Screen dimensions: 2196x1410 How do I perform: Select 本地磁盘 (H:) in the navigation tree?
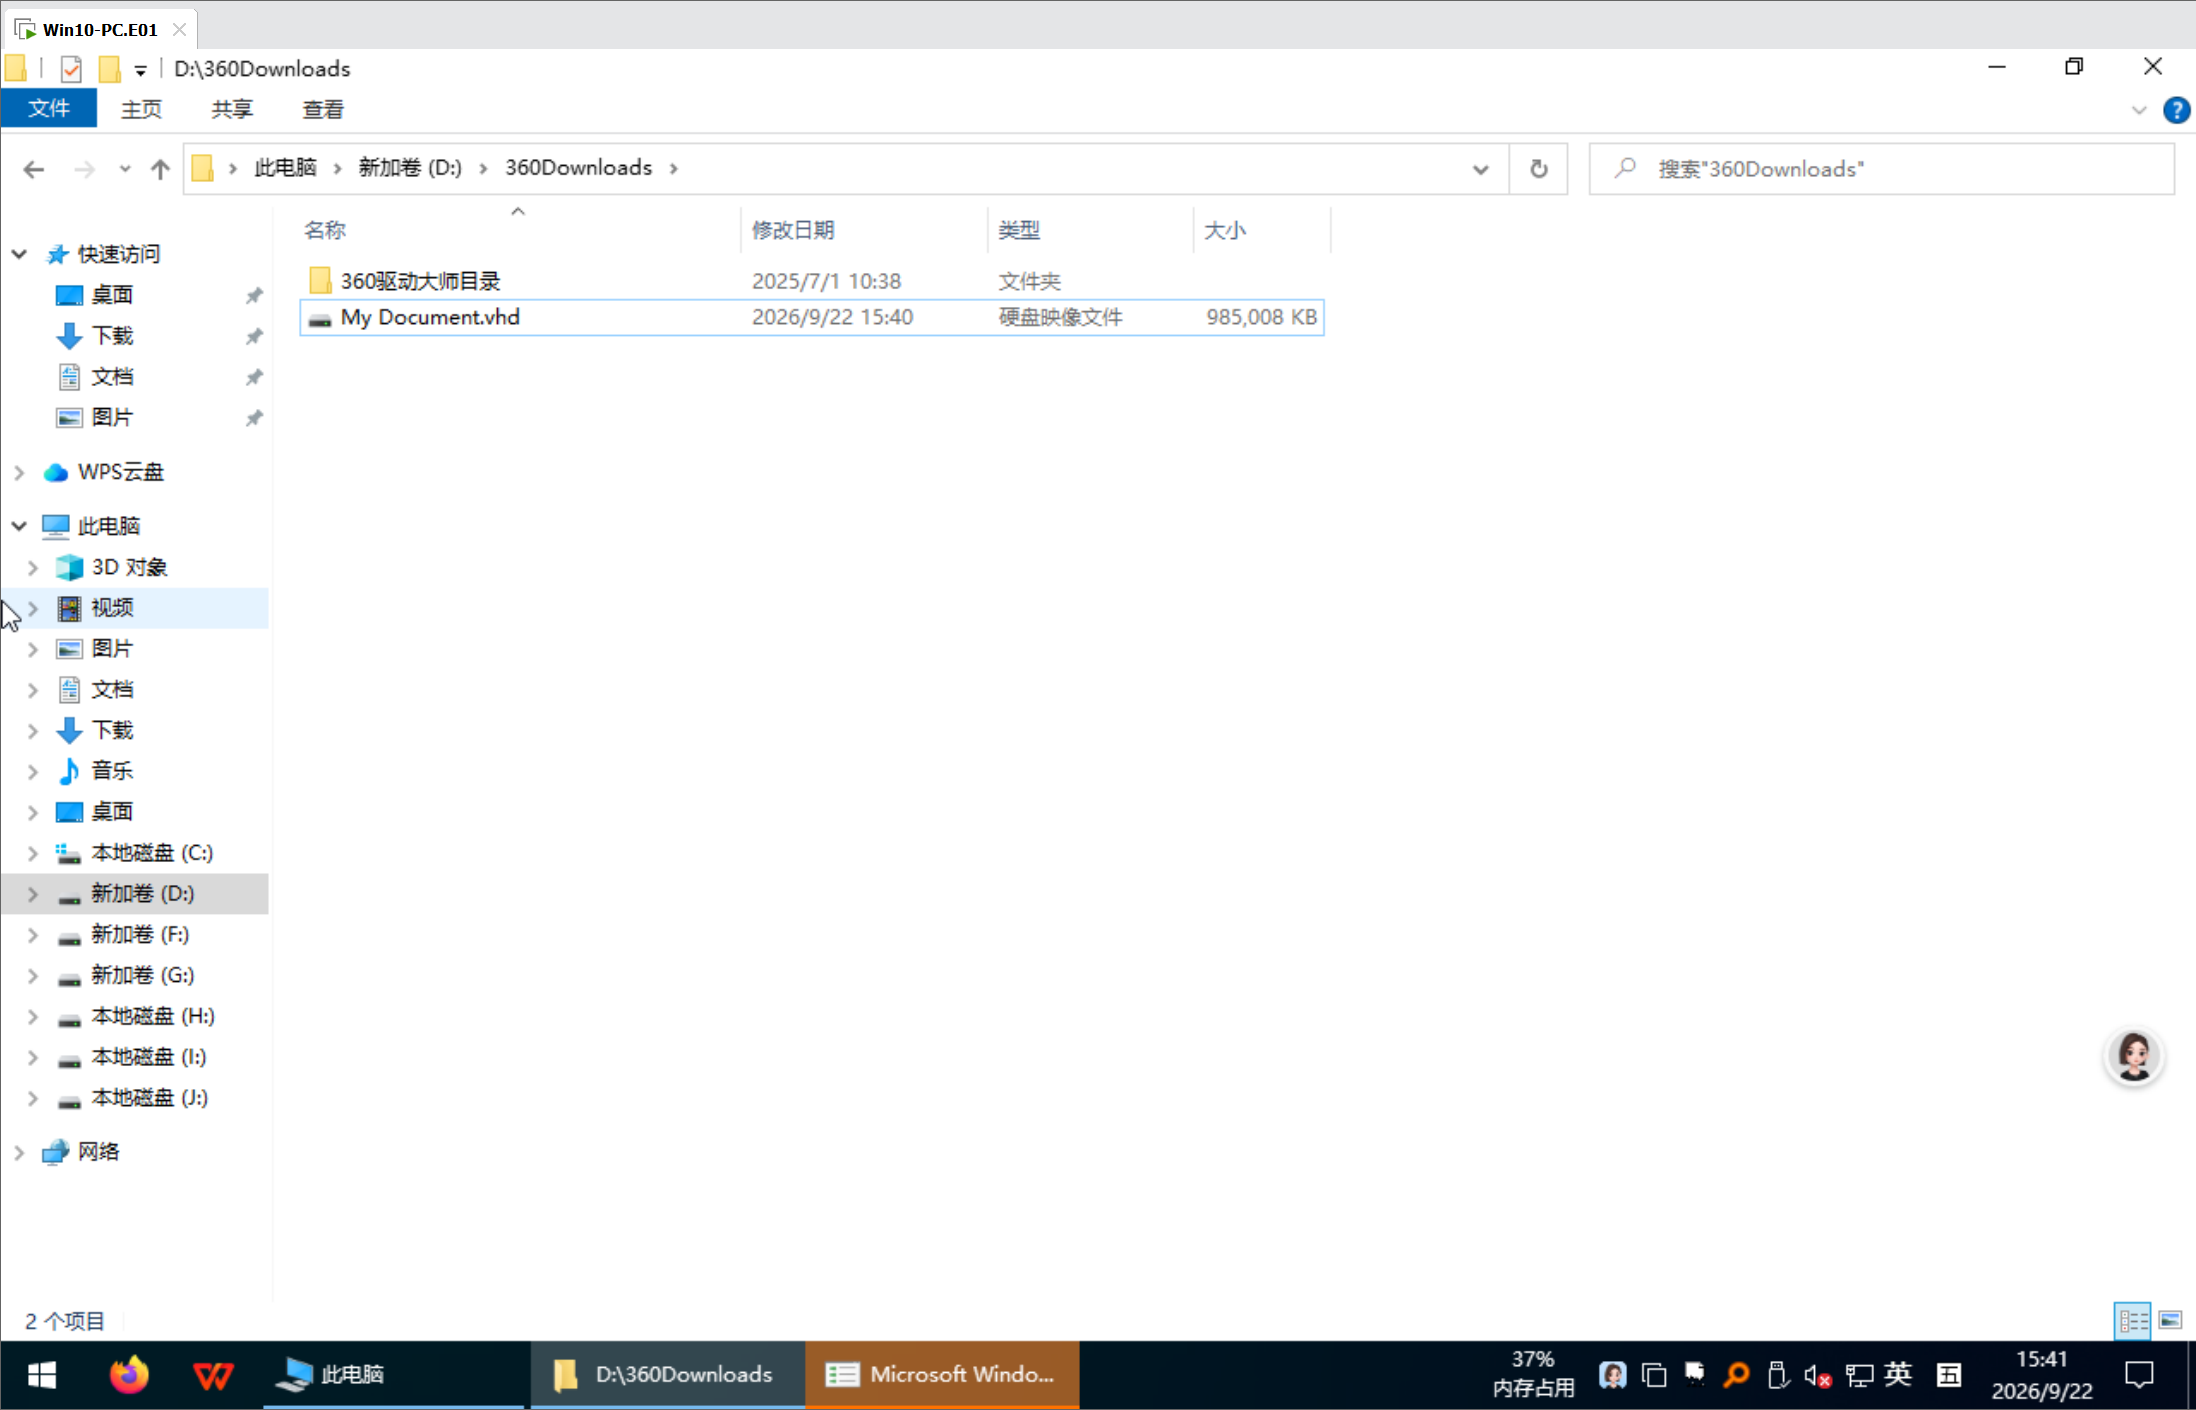(x=153, y=1016)
